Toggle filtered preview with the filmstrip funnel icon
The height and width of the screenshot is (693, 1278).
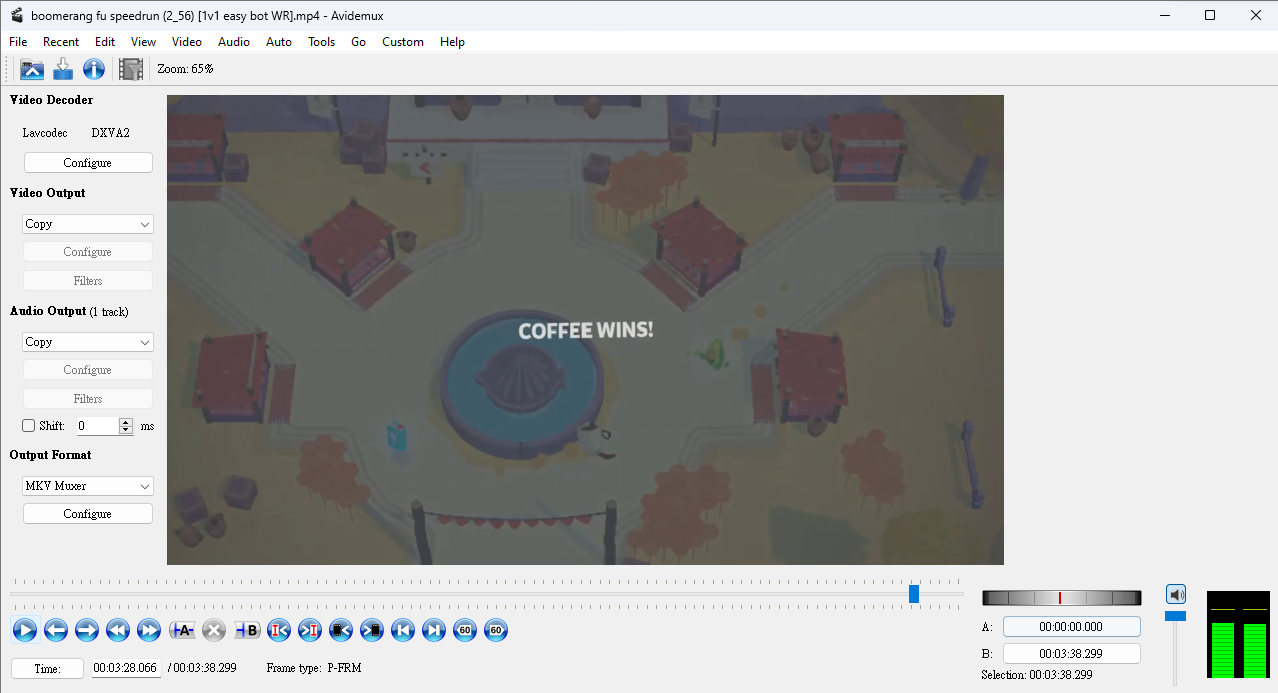click(x=131, y=69)
